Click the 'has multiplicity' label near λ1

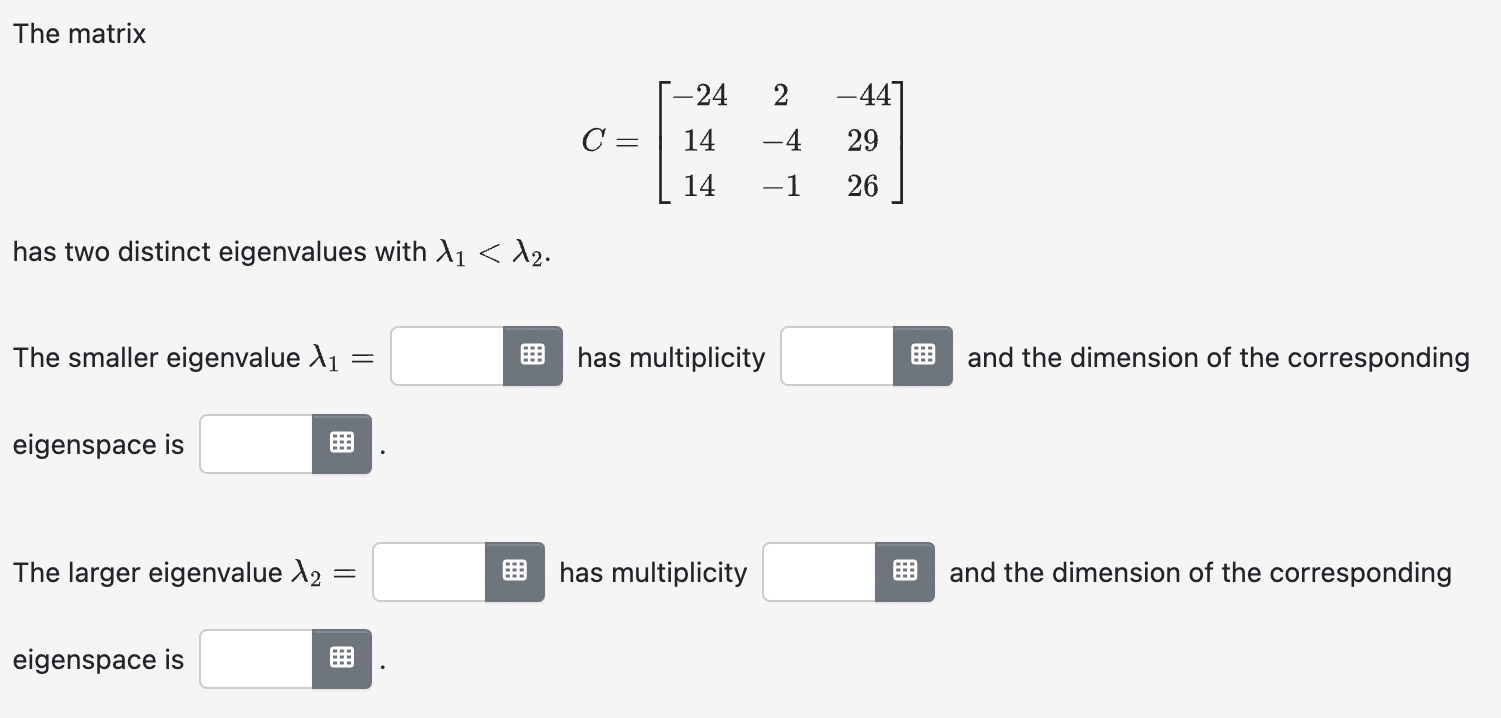coord(670,357)
